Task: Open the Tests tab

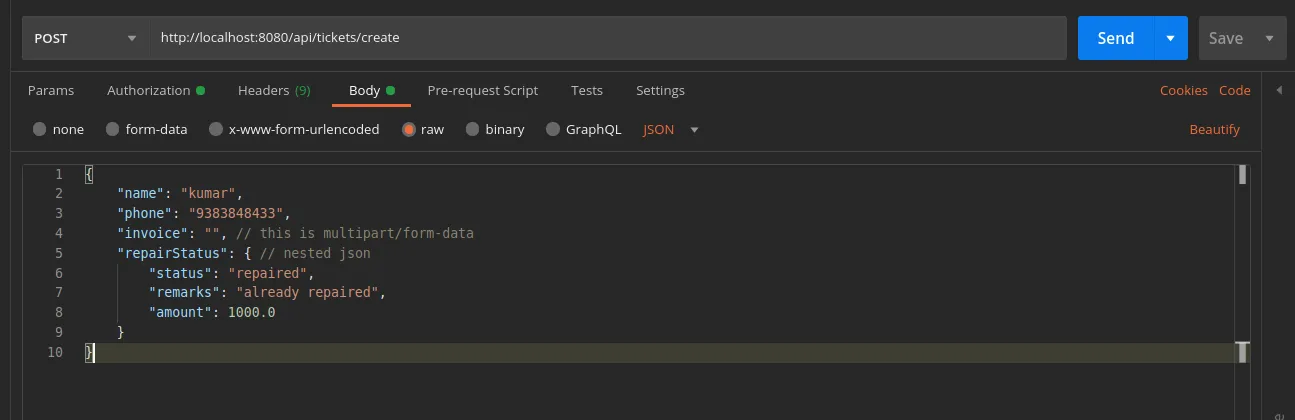Action: click(x=587, y=90)
